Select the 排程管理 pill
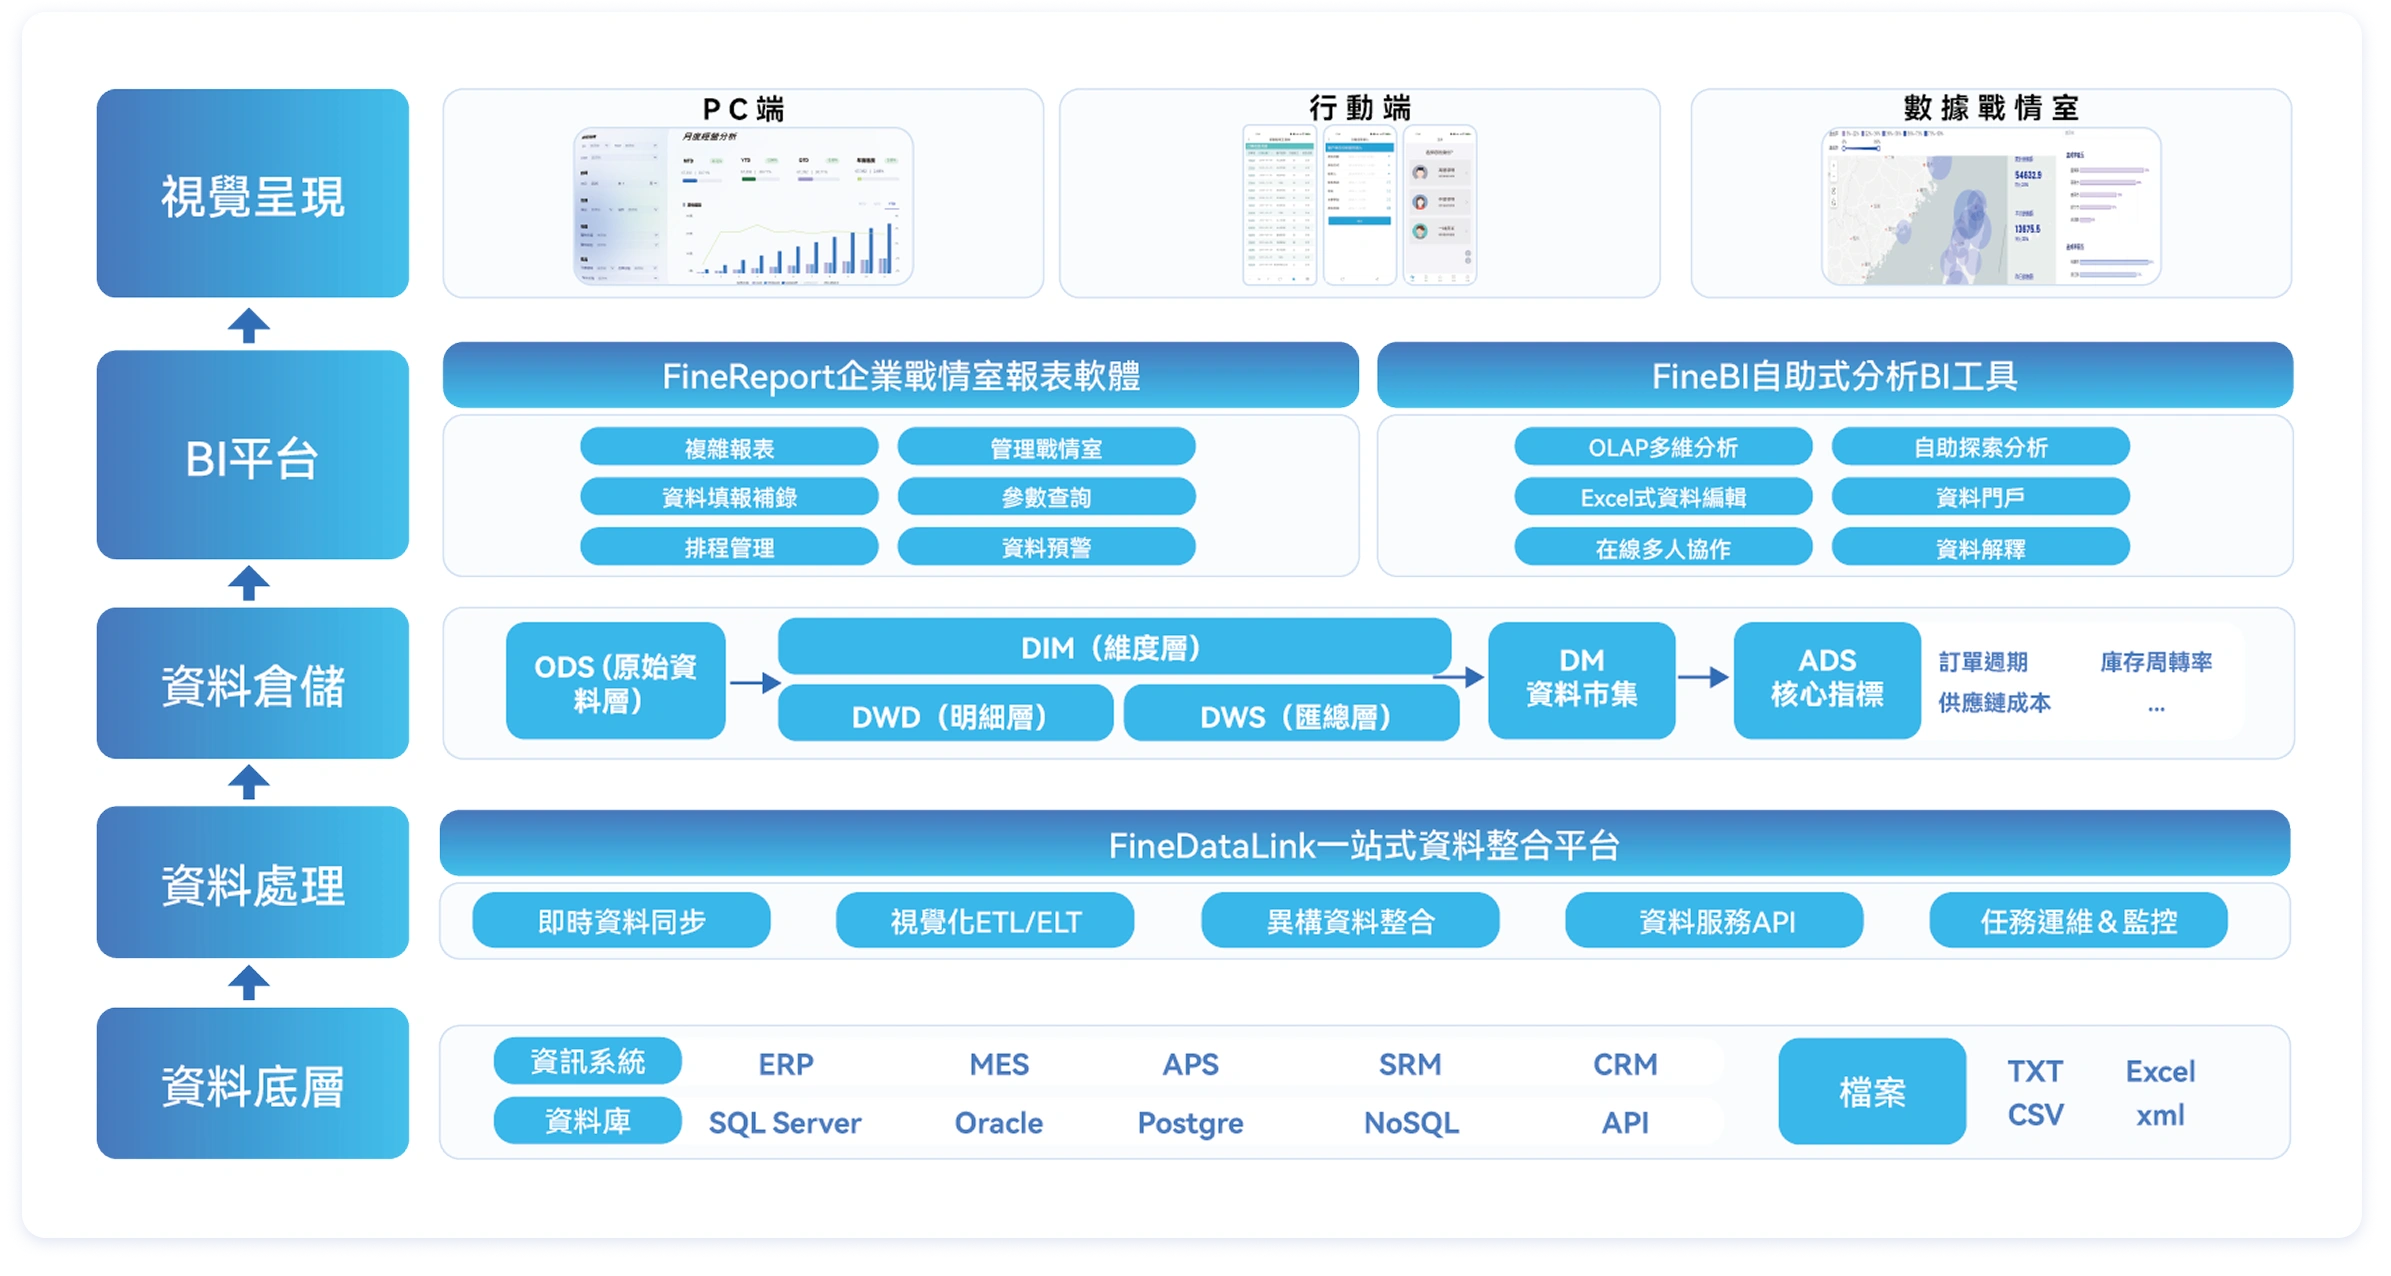 tap(729, 547)
